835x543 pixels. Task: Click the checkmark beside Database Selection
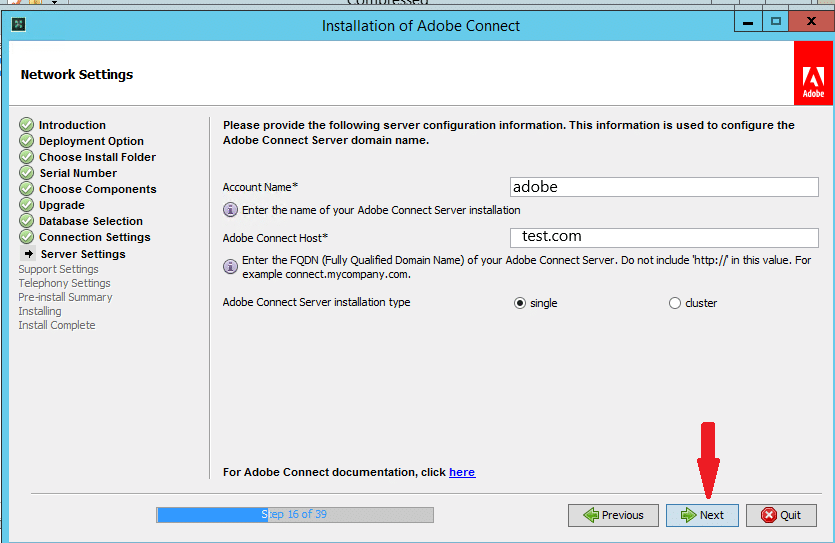(x=27, y=221)
